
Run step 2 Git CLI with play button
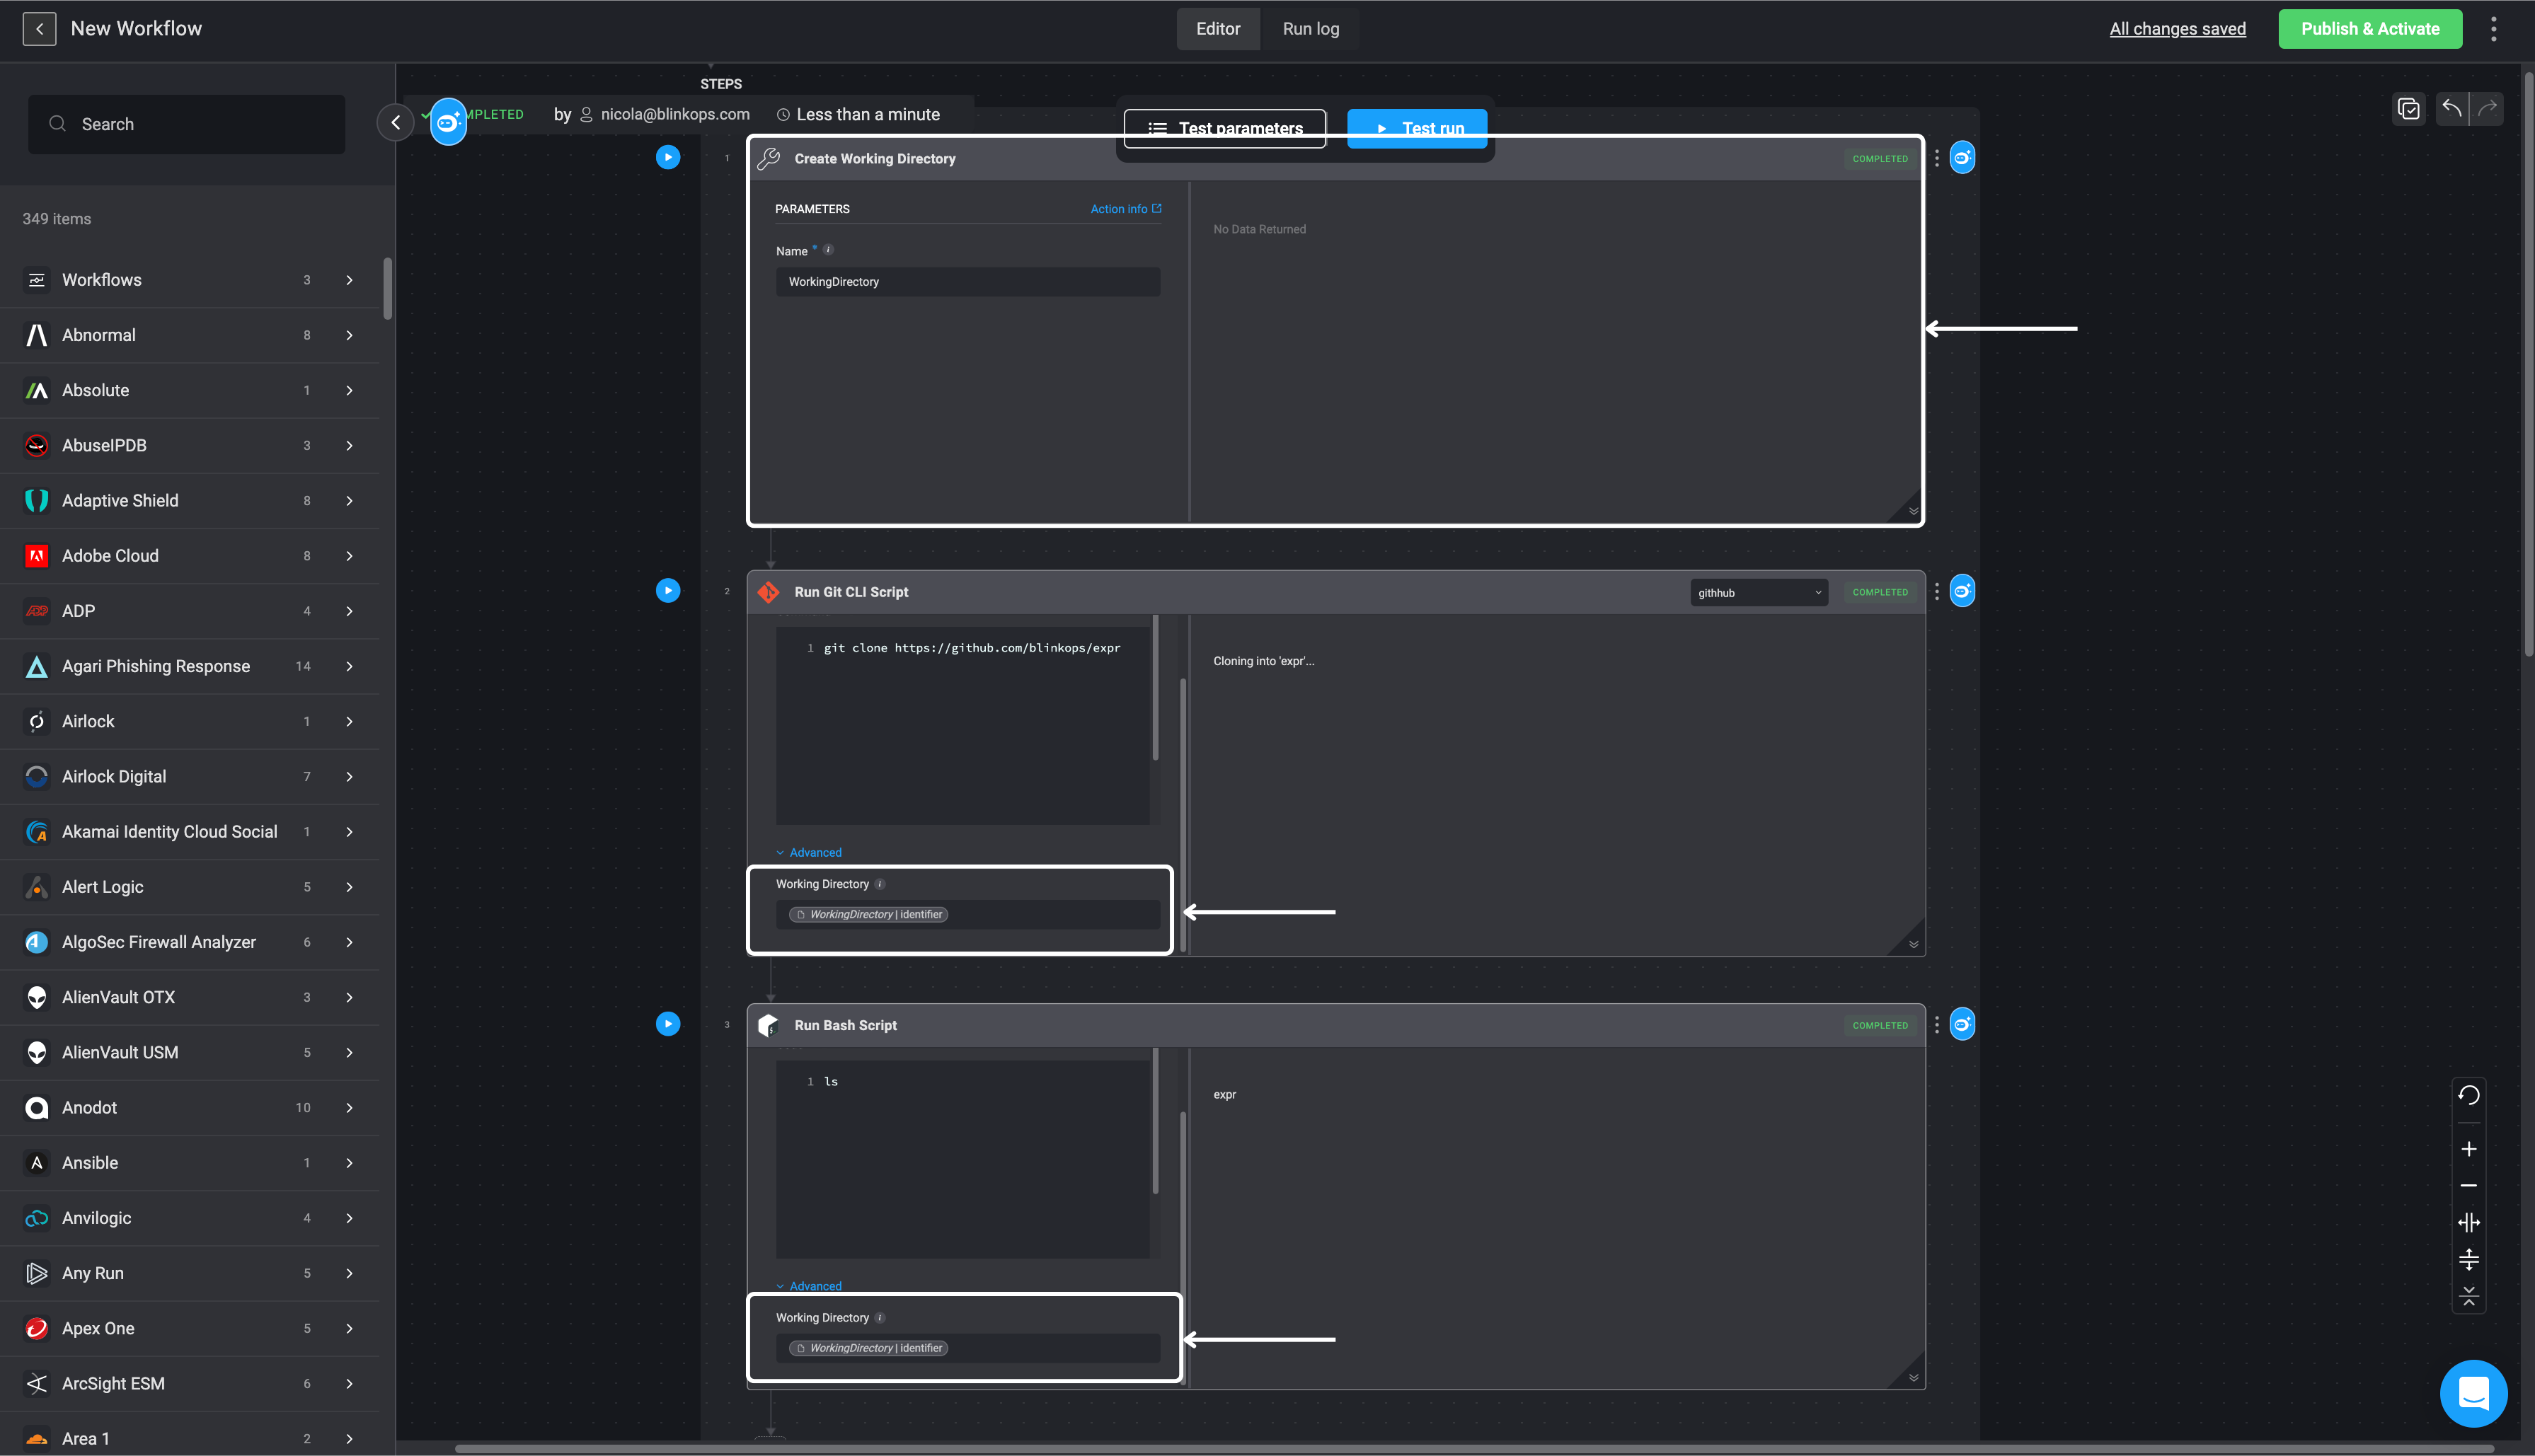pyautogui.click(x=668, y=591)
